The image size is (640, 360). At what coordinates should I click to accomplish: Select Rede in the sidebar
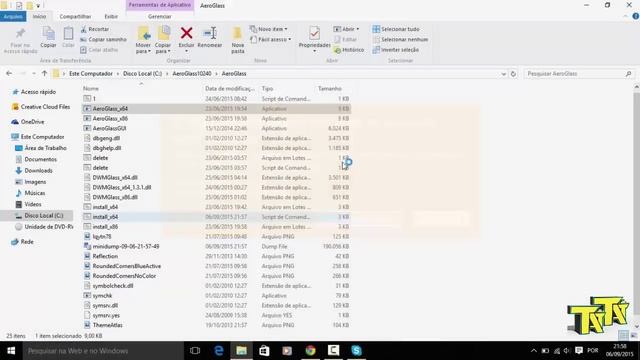(27, 242)
